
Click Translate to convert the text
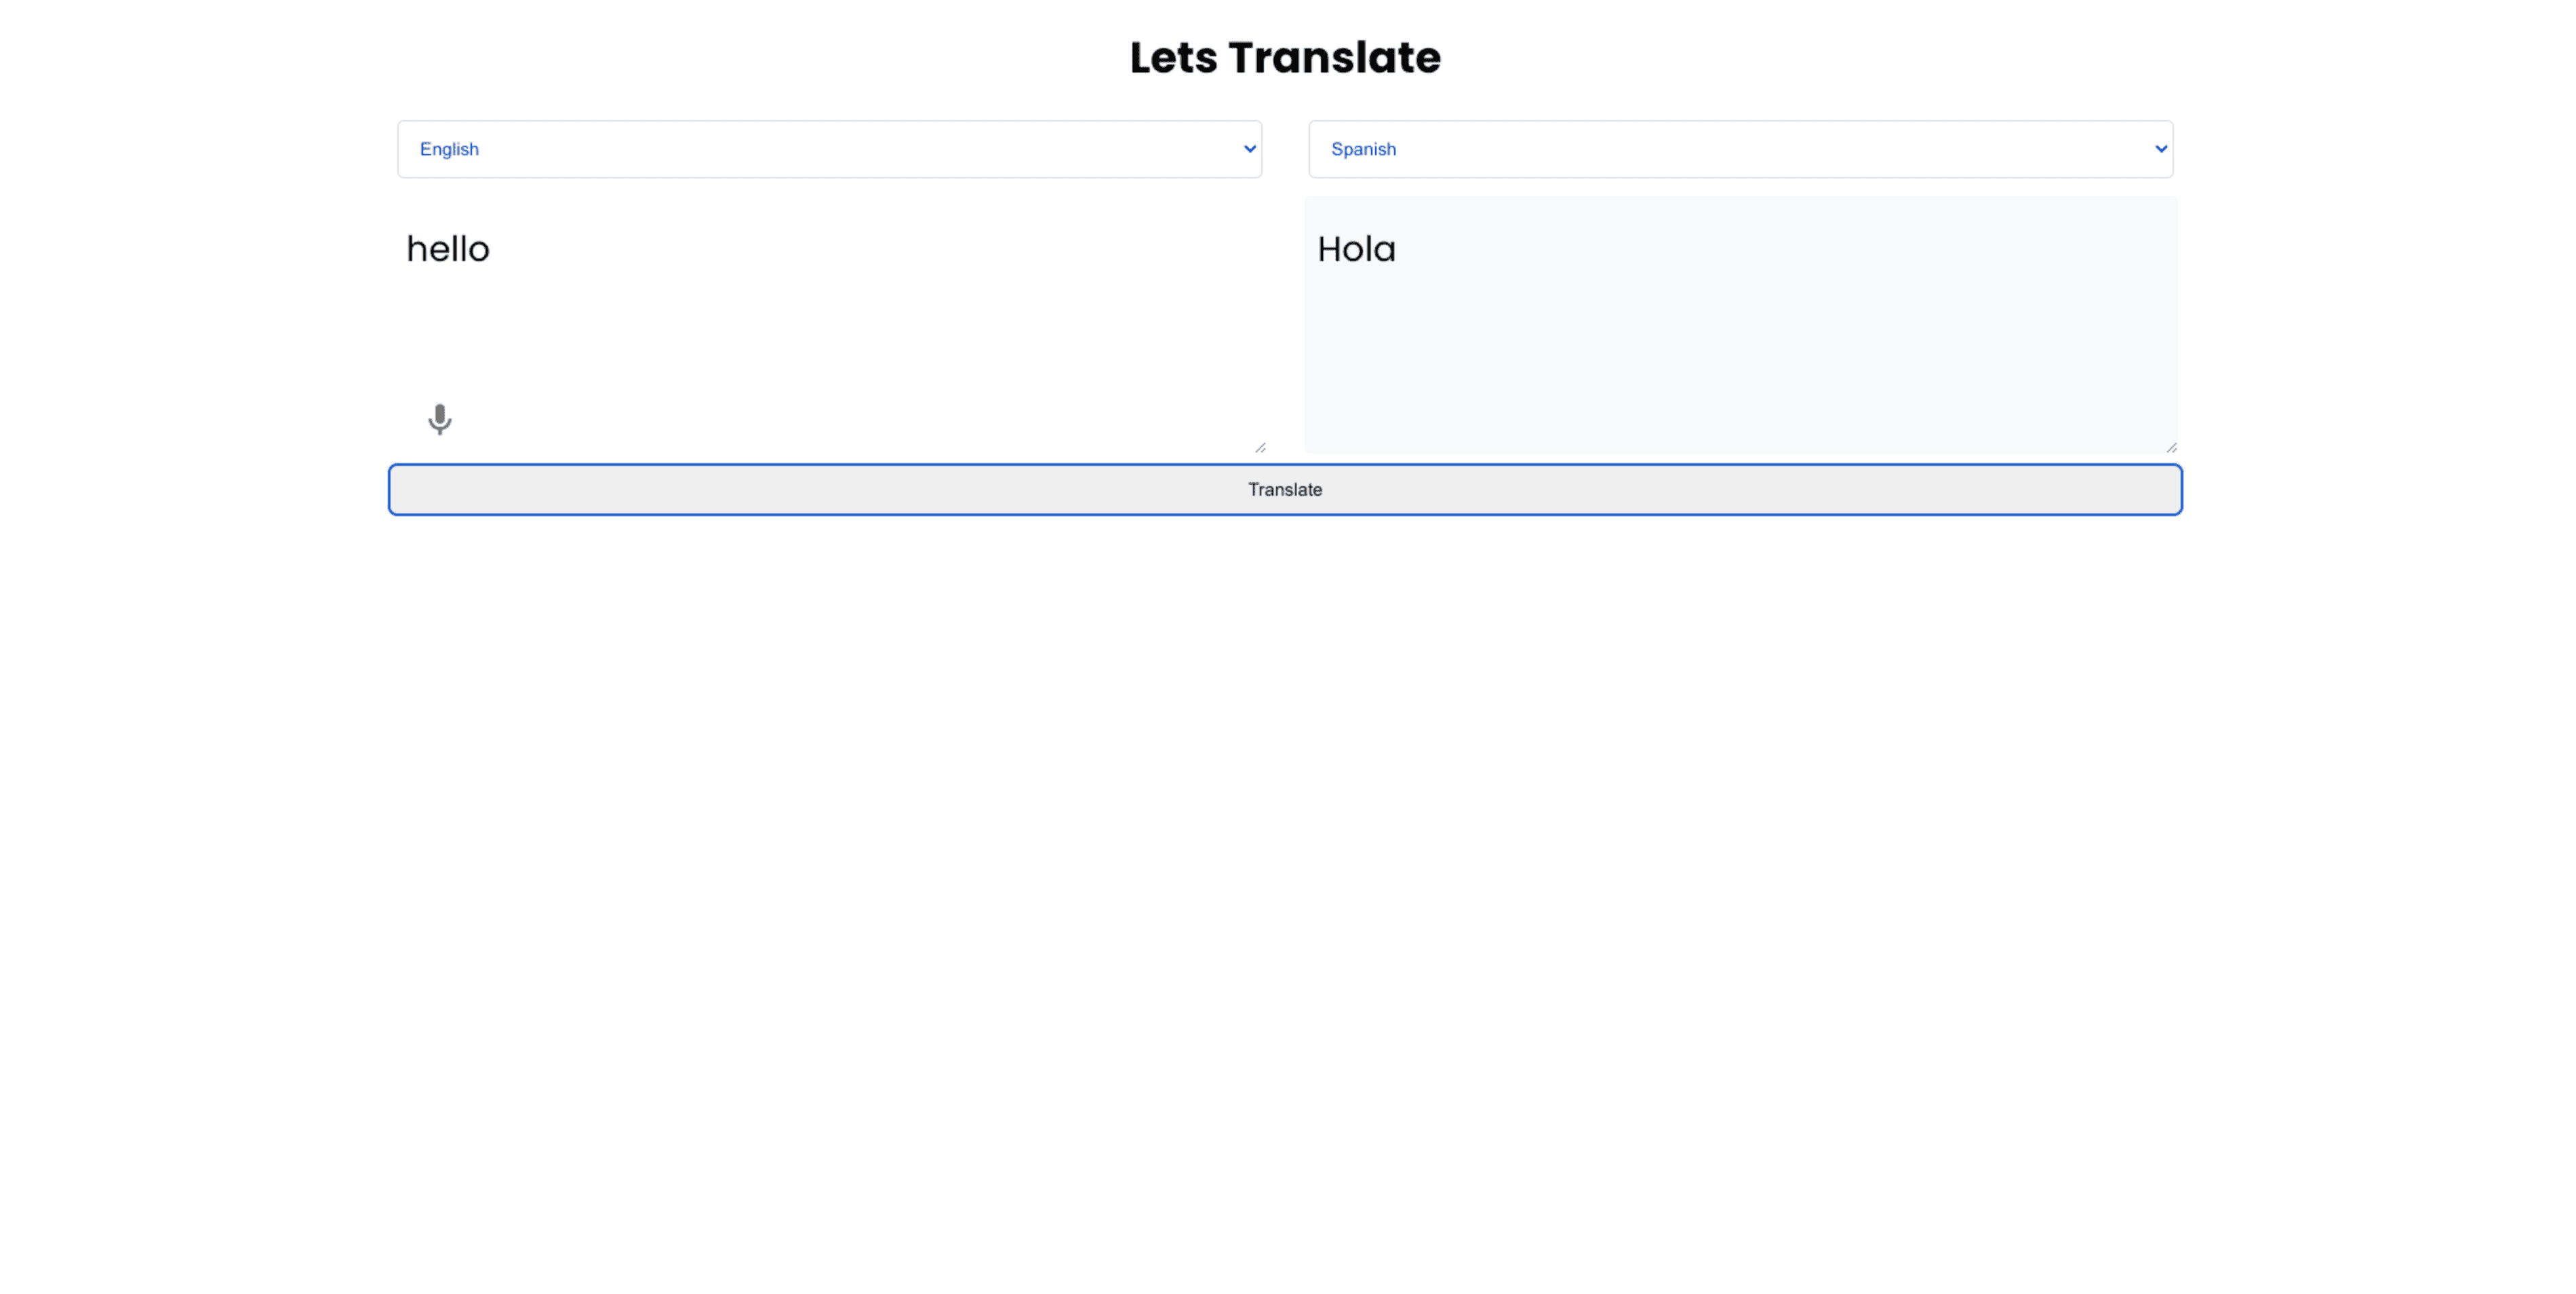click(1285, 489)
